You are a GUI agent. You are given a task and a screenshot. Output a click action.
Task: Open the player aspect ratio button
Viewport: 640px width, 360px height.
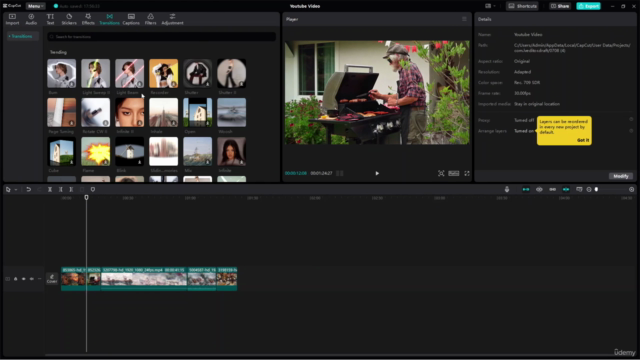pos(454,173)
